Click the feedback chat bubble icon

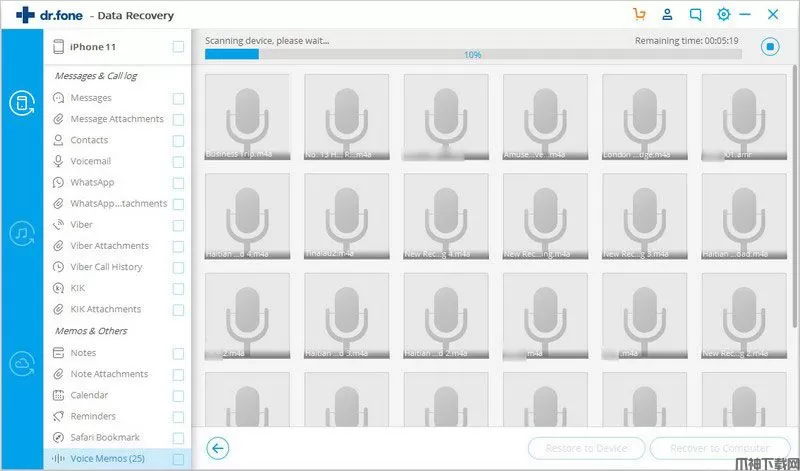[695, 15]
